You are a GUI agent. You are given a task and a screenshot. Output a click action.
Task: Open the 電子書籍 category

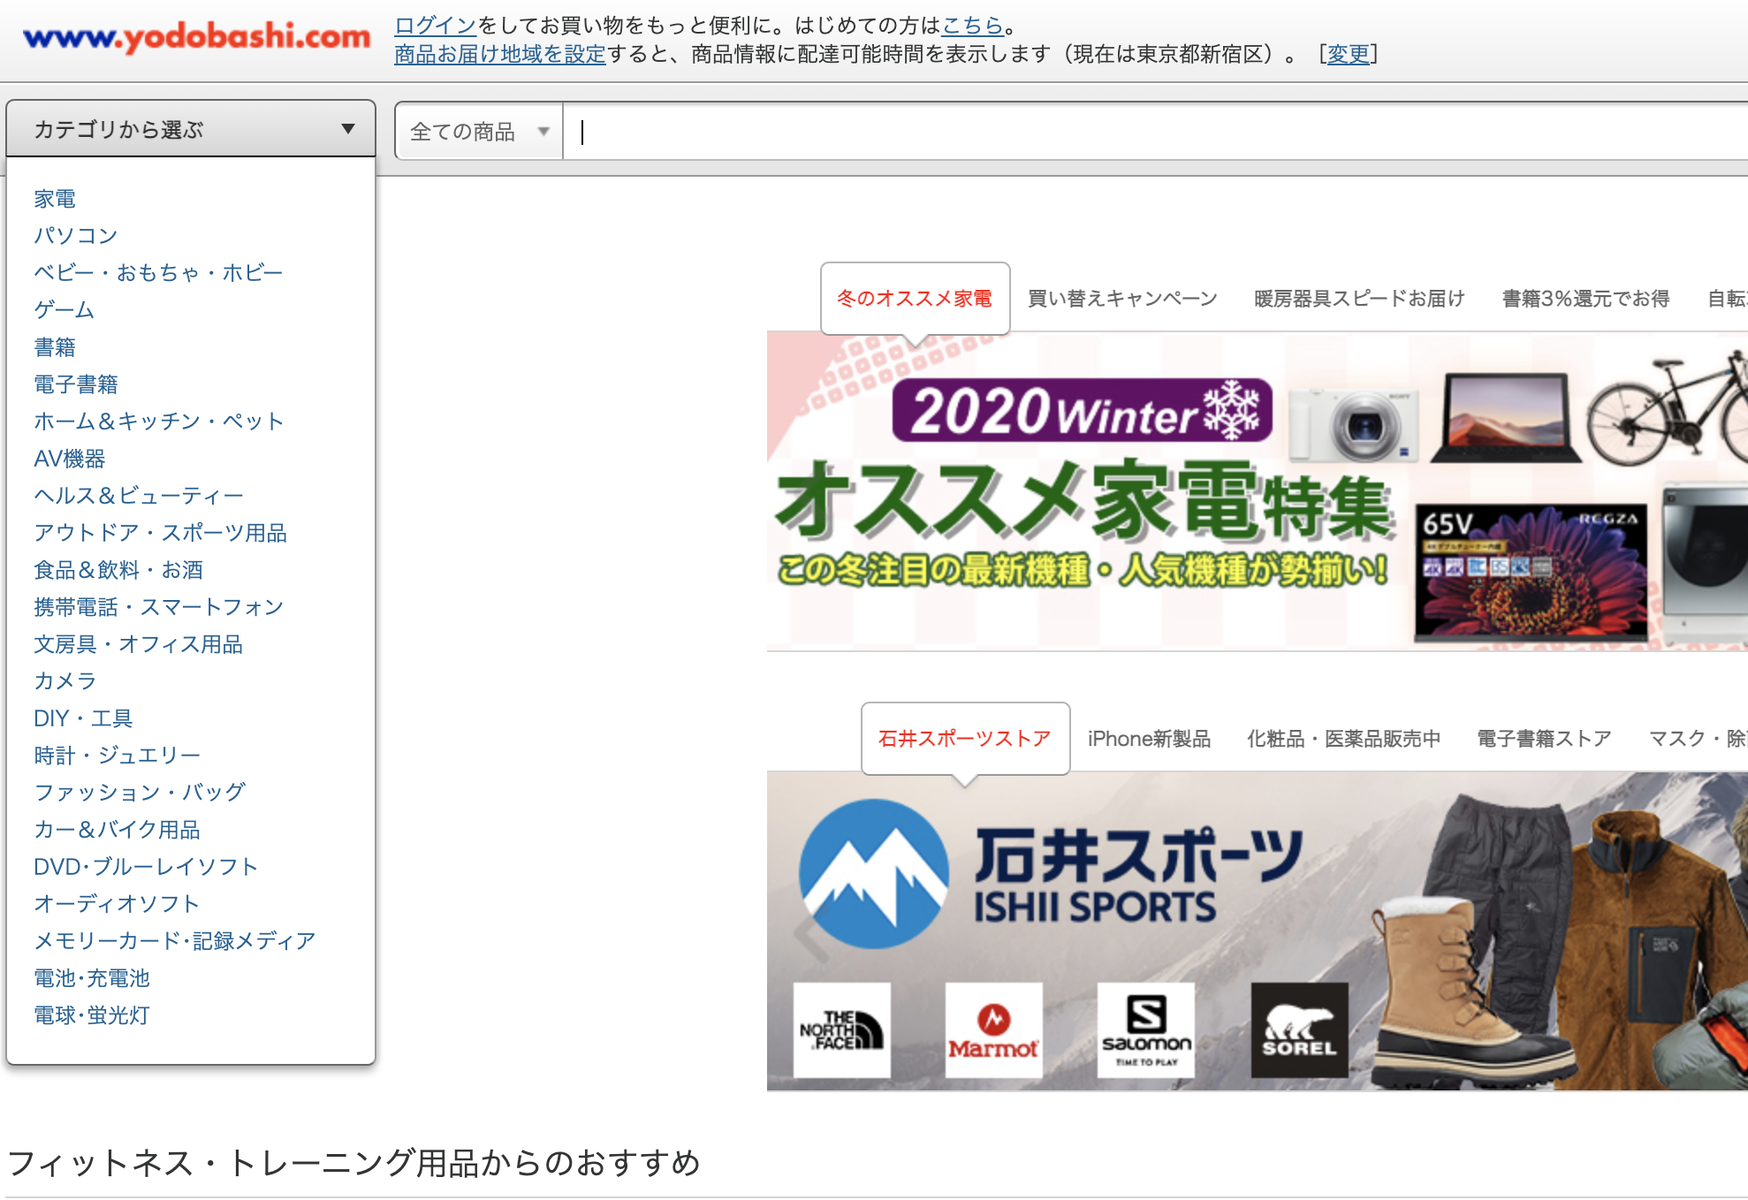(76, 384)
